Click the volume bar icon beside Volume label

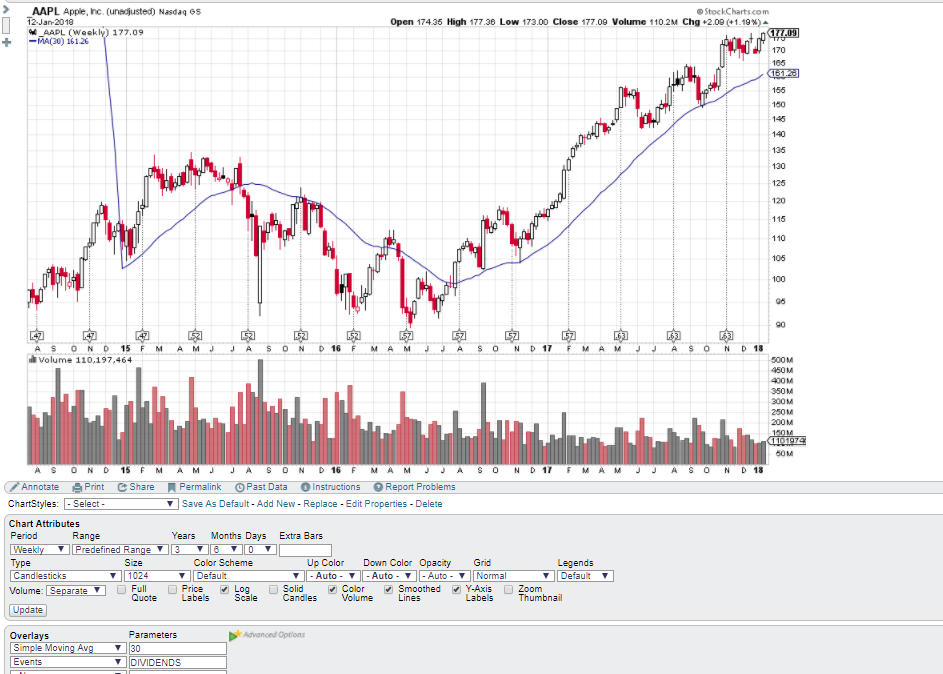point(32,360)
